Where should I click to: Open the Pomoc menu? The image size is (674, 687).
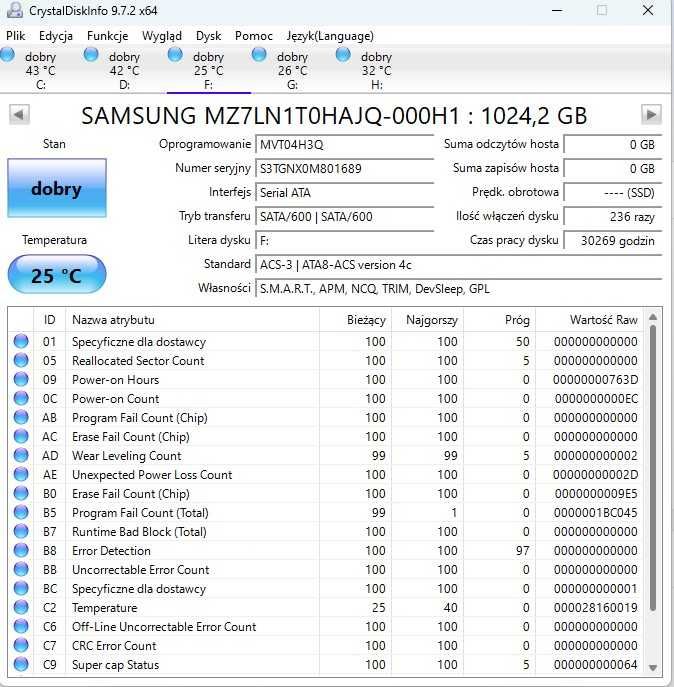pyautogui.click(x=254, y=36)
